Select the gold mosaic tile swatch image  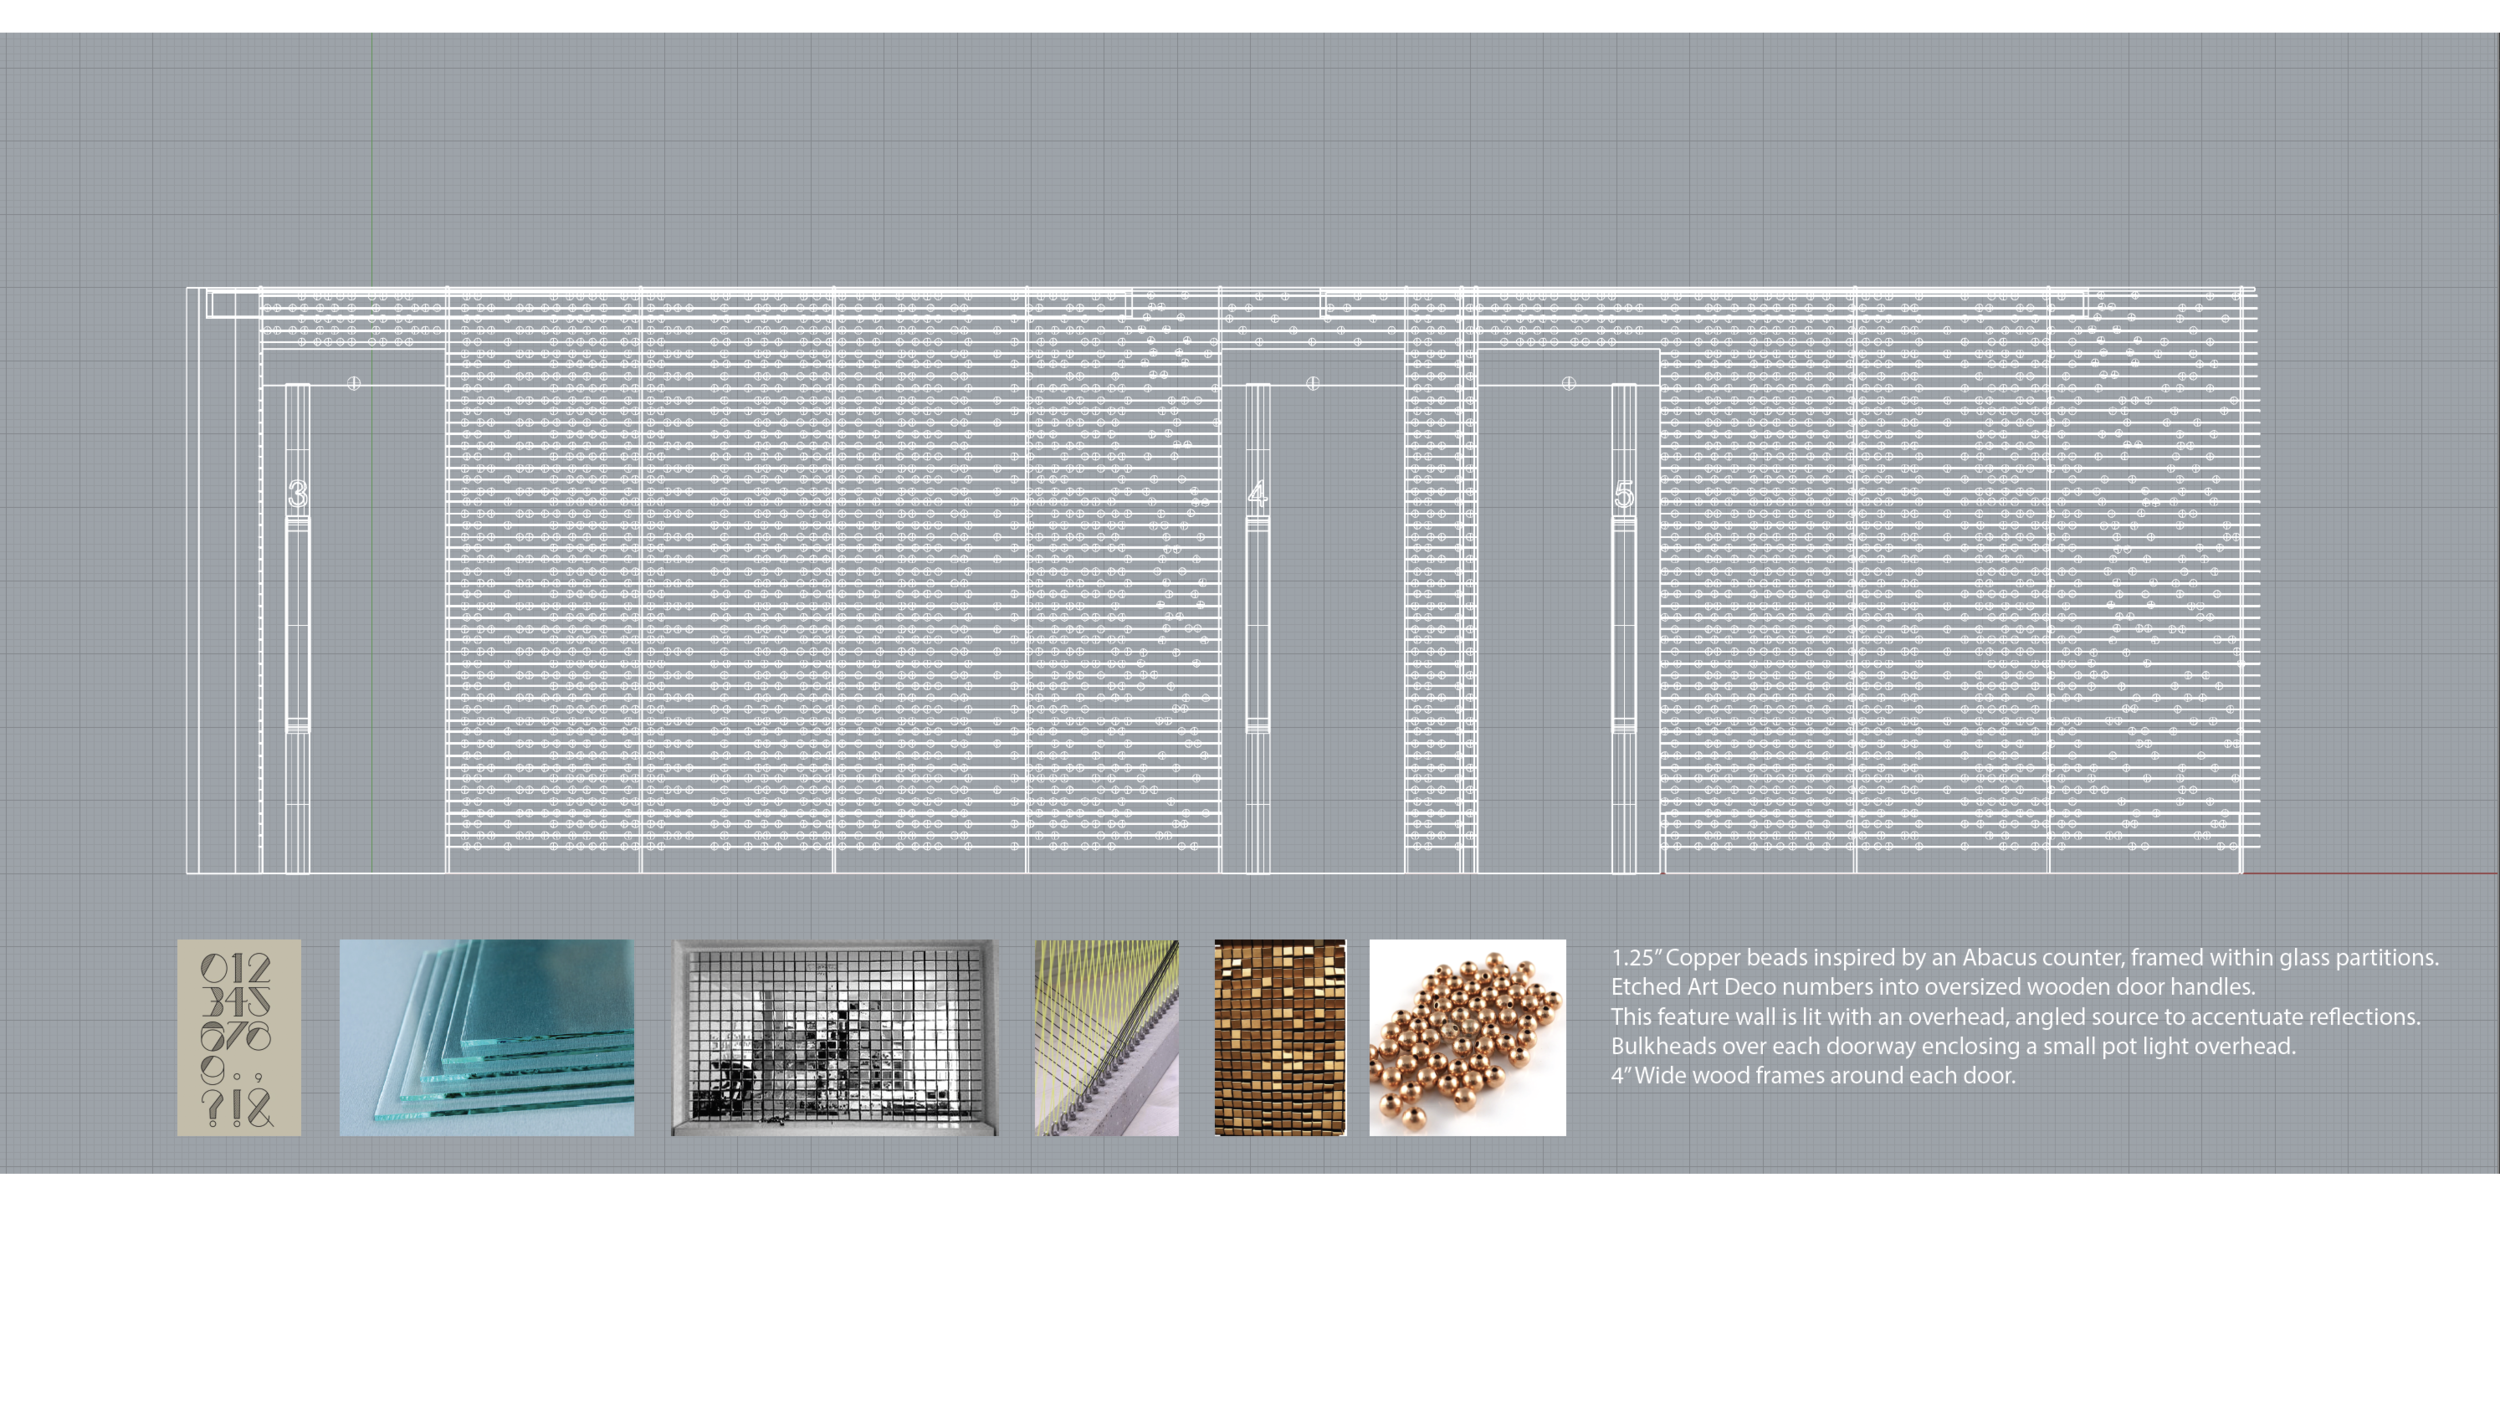point(1280,1037)
